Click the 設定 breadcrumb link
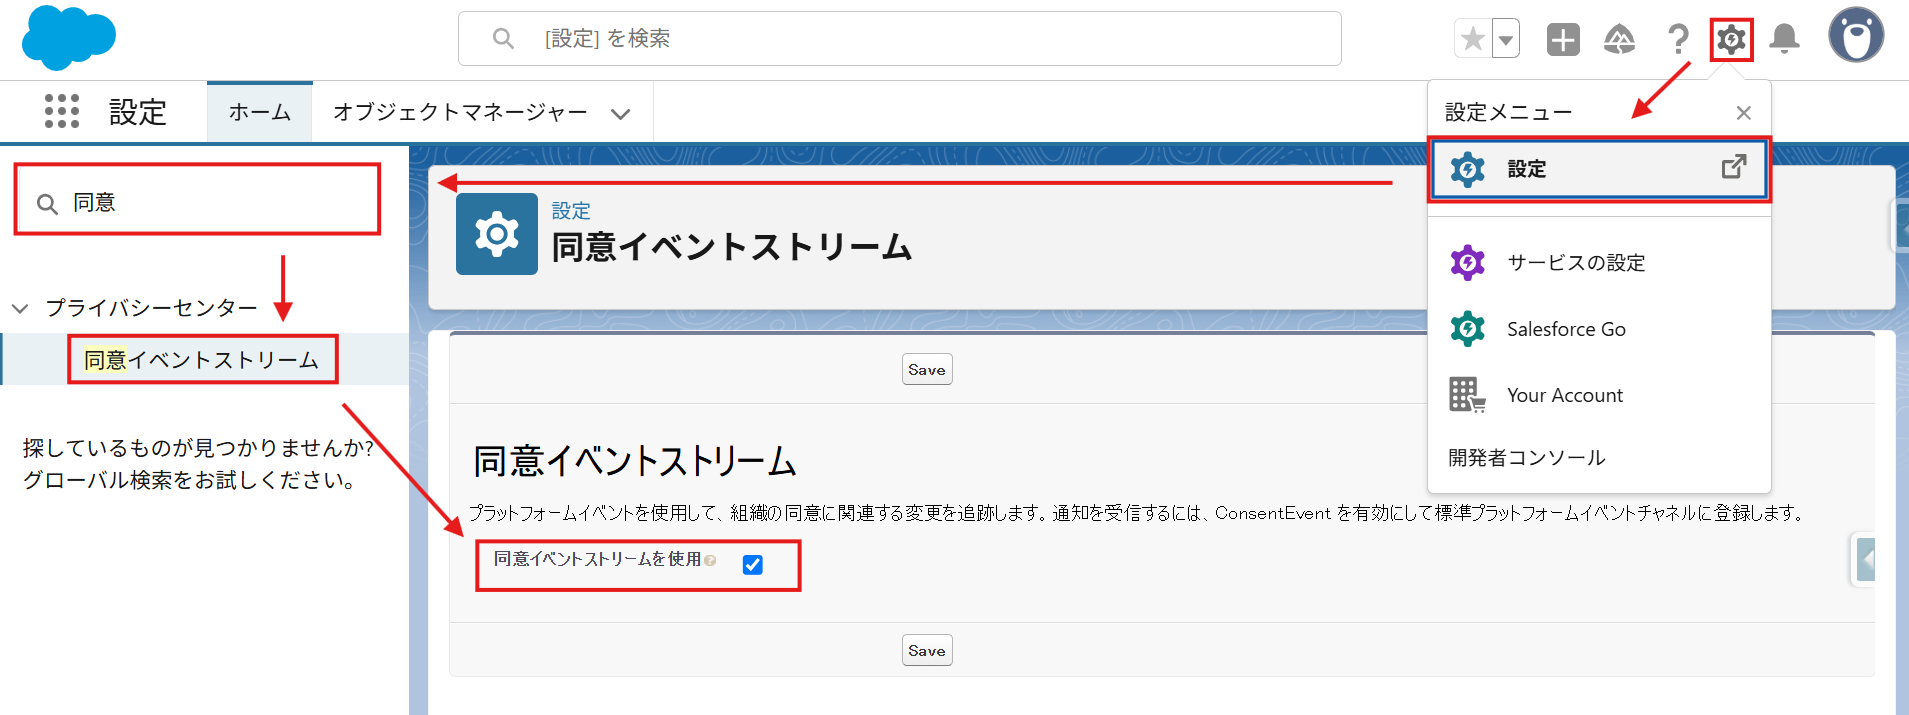 pyautogui.click(x=571, y=211)
